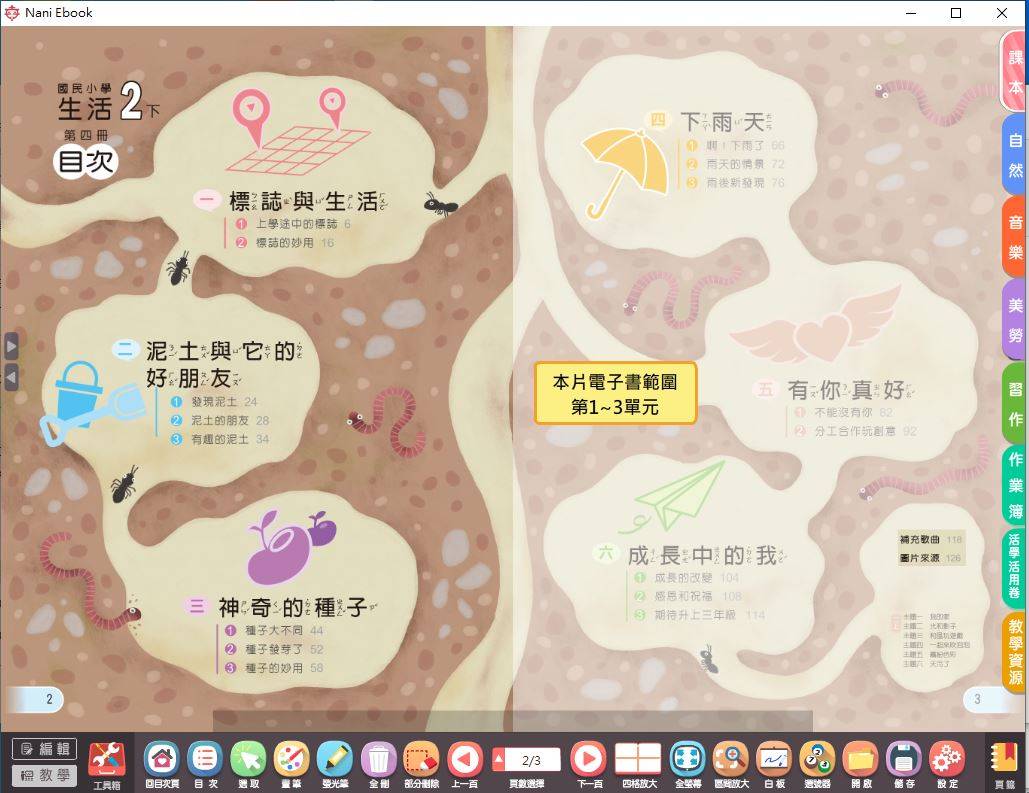Viewport: 1029px width, 793px height.
Task: Open the 頁籤 bookmark notebook icon
Action: 1005,765
